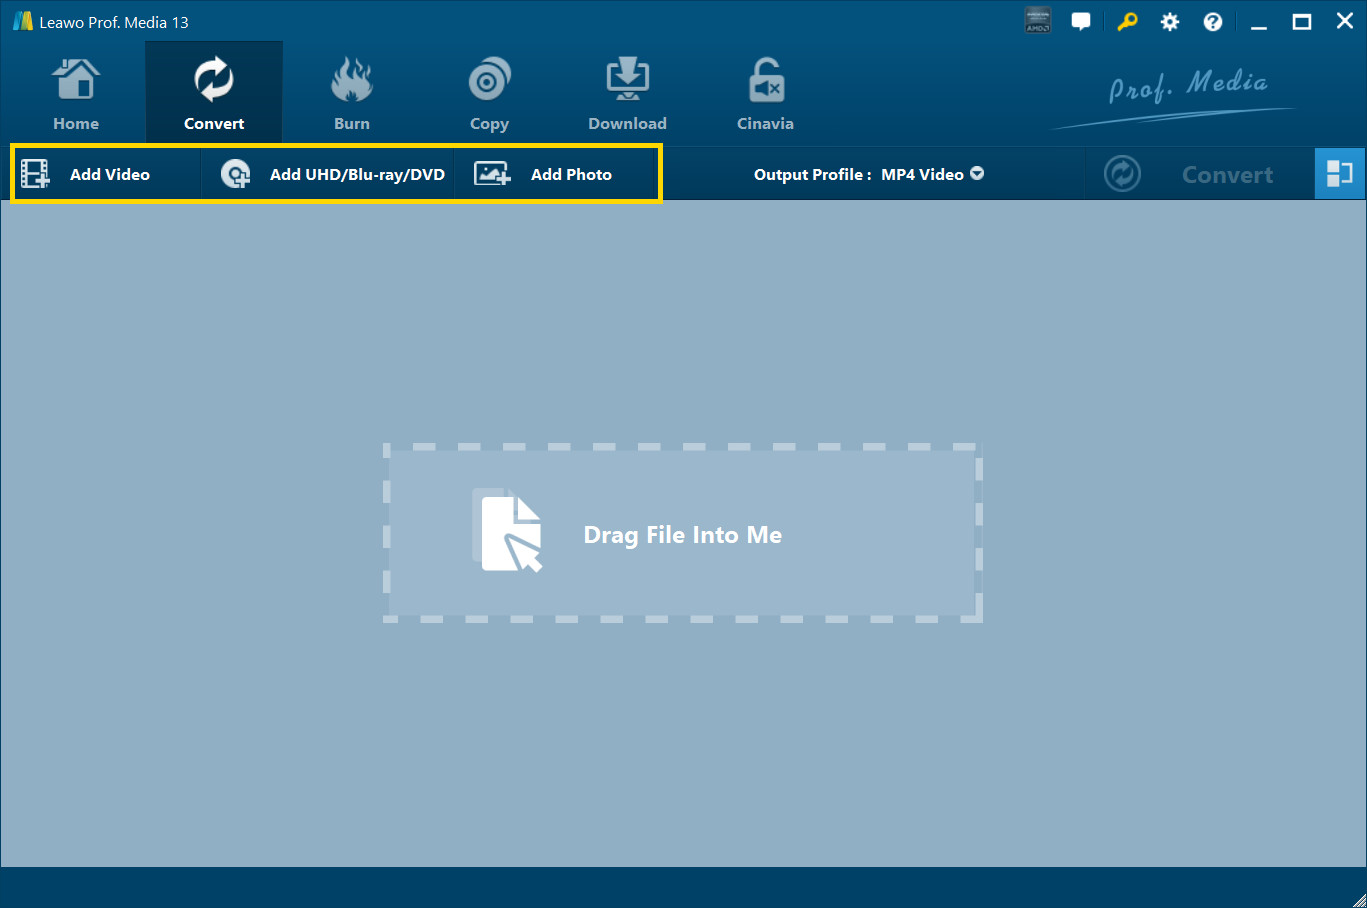Open the Cinavia removal module

point(764,92)
